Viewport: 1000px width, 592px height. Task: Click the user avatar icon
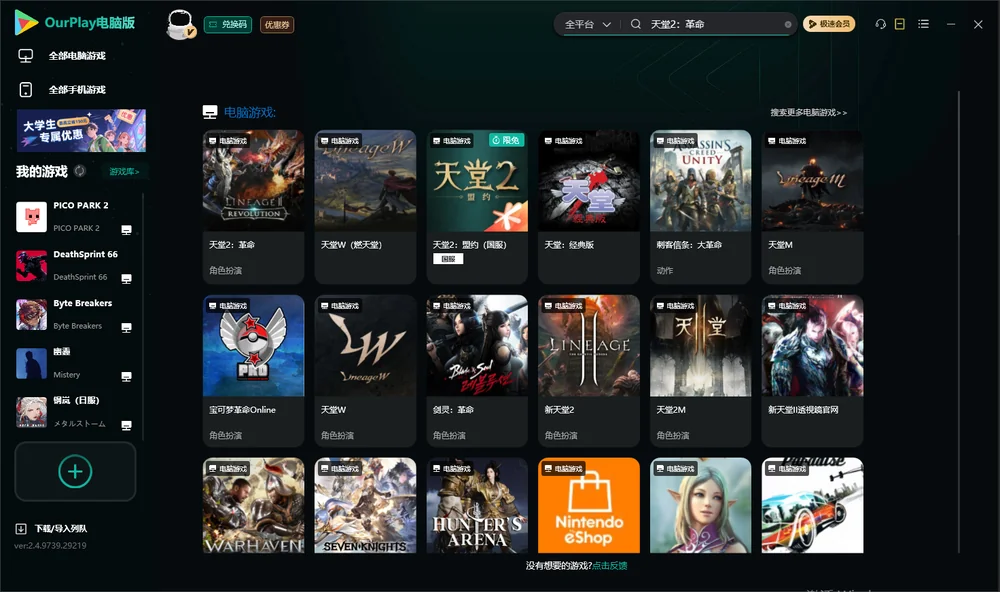(180, 24)
